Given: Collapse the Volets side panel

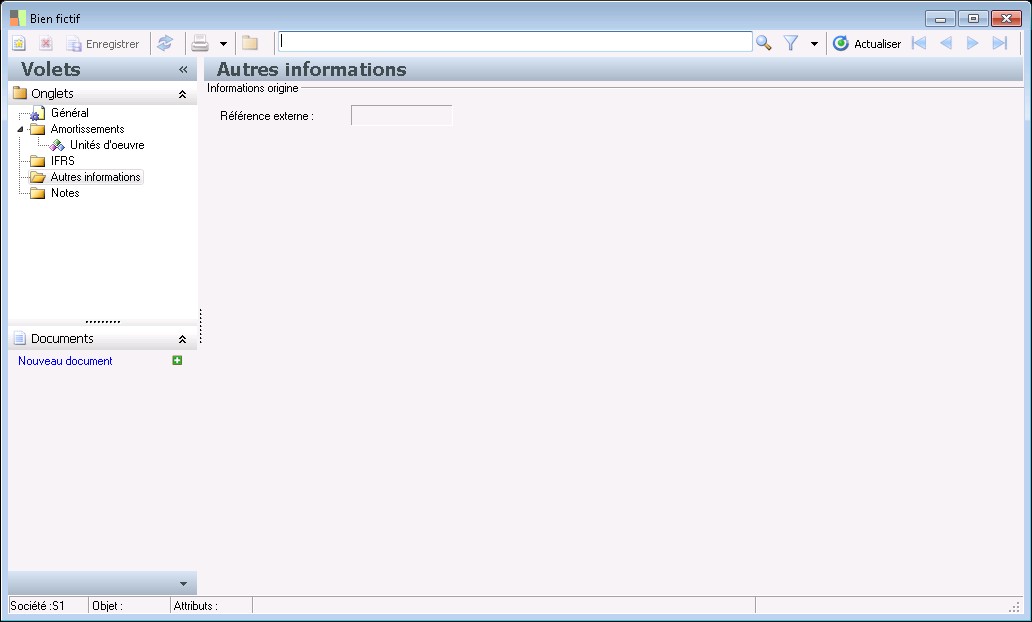Looking at the screenshot, I should pos(183,70).
